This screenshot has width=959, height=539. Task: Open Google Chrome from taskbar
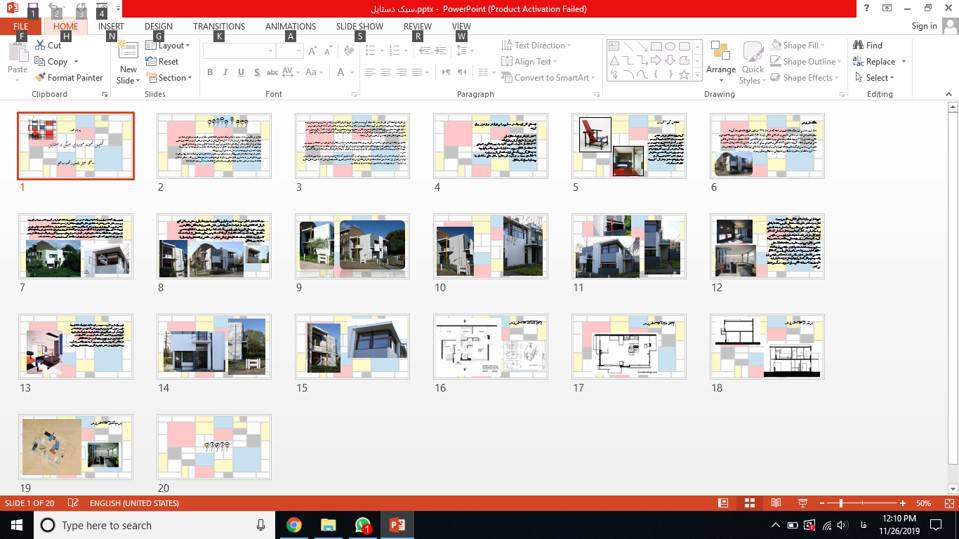[294, 525]
